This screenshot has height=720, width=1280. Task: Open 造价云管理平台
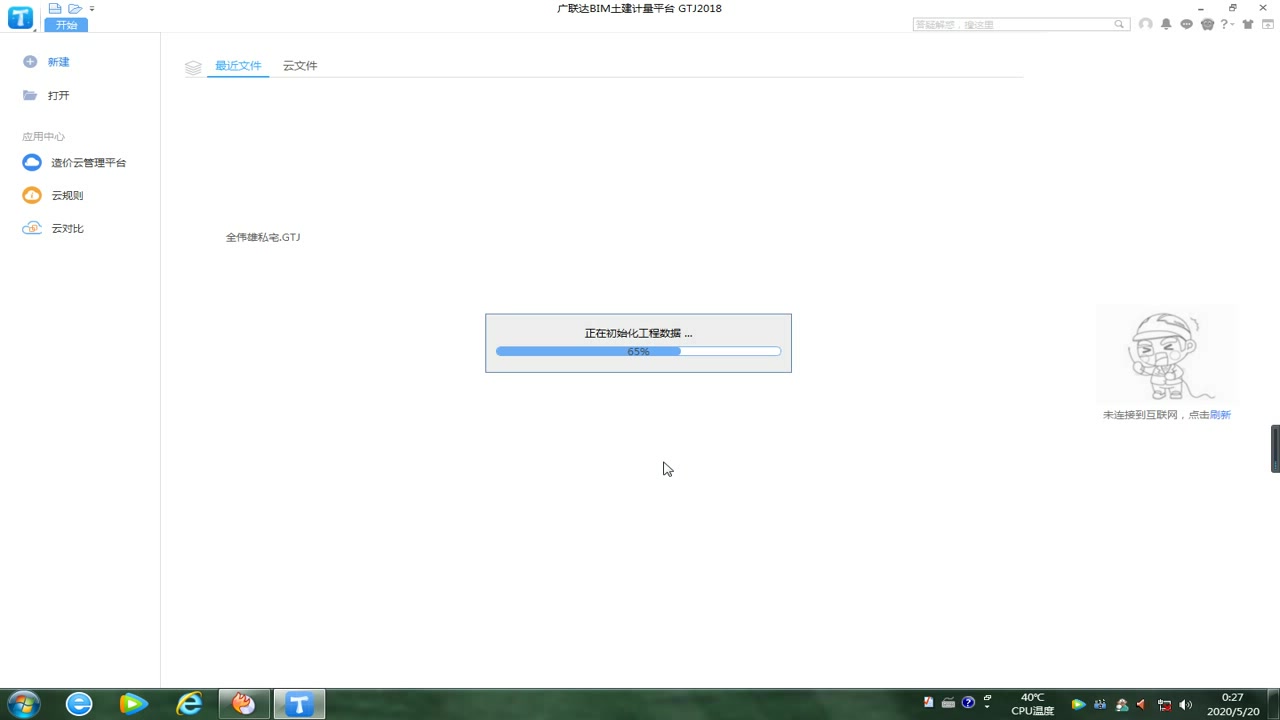click(x=89, y=163)
